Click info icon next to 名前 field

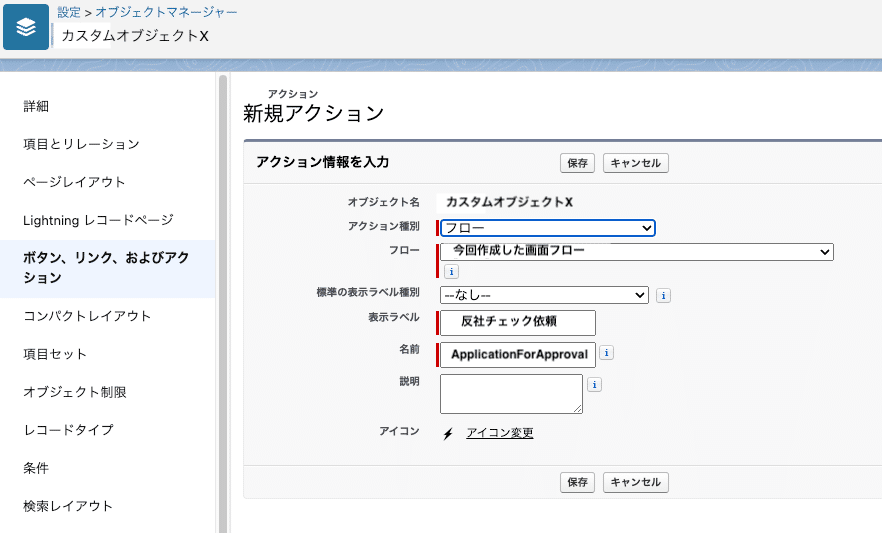[606, 353]
